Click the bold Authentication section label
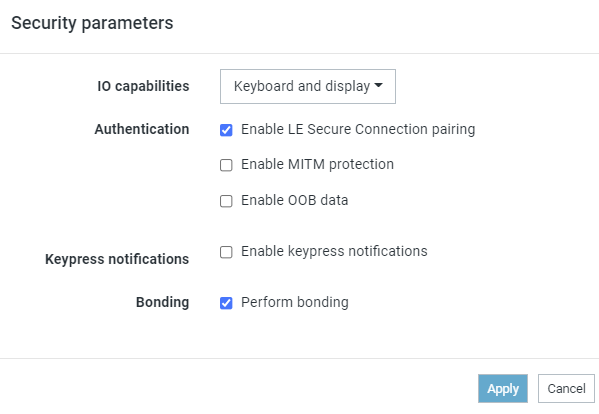The image size is (599, 414). 142,129
